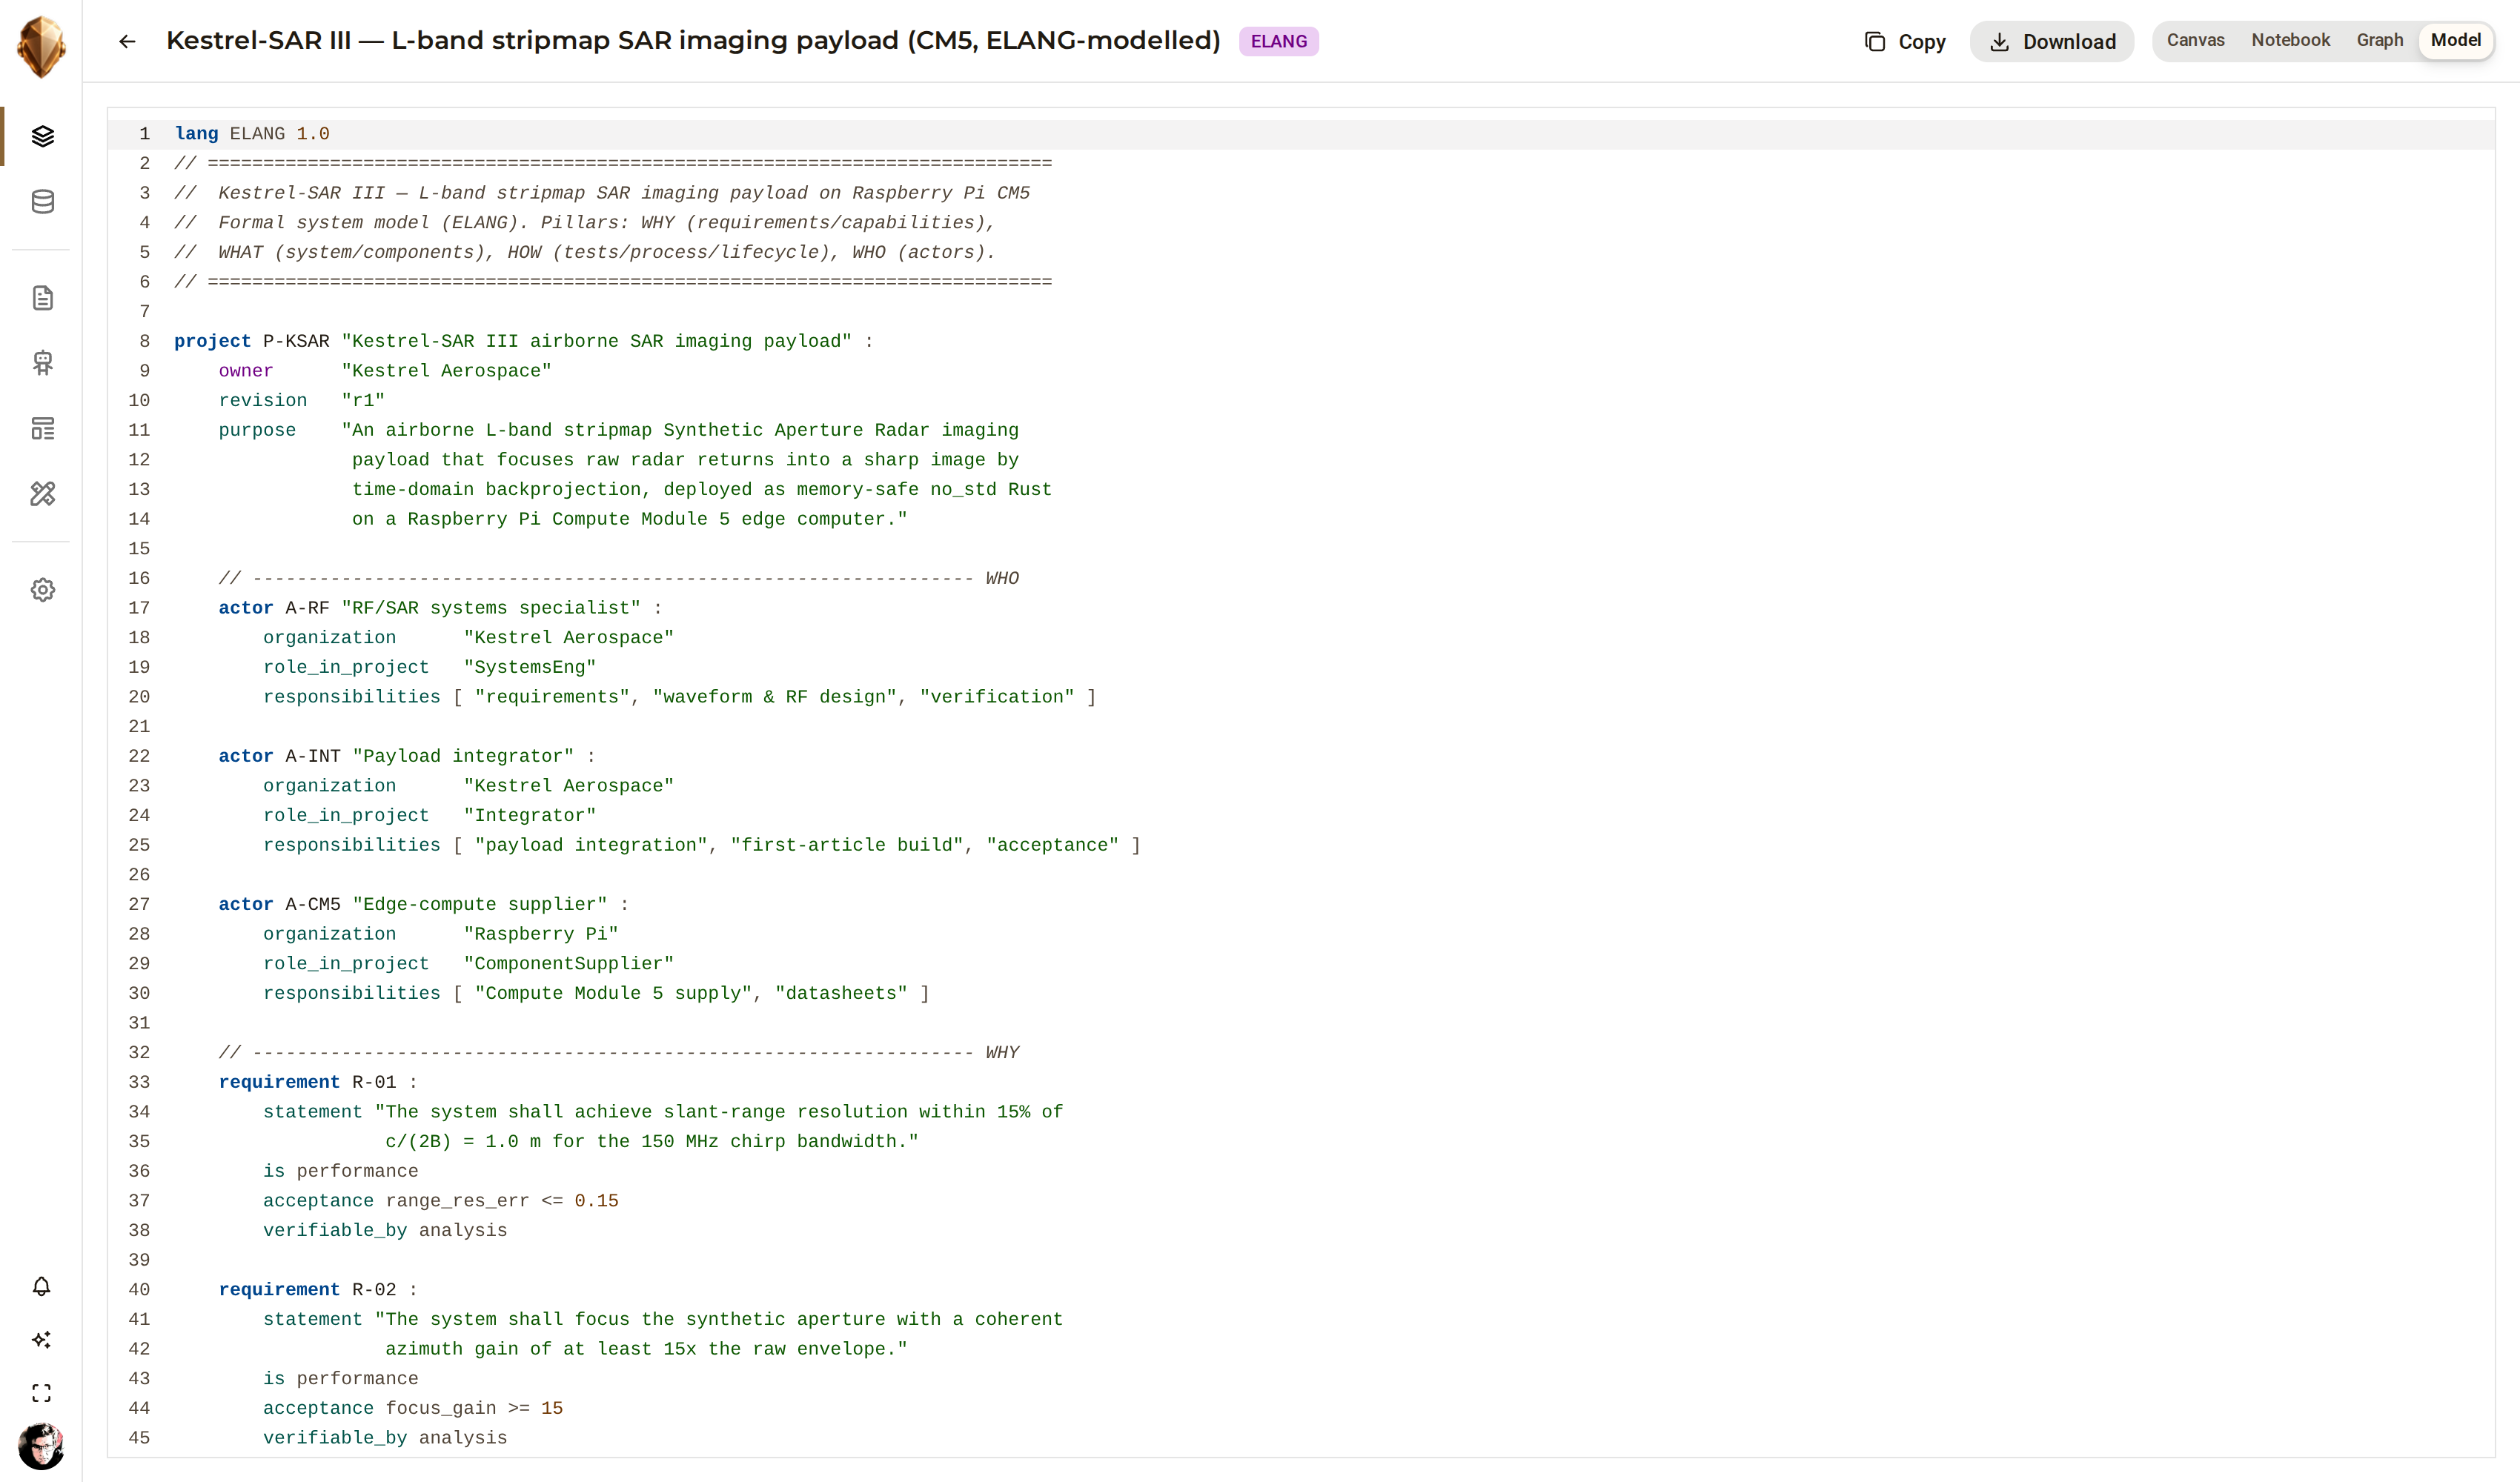
Task: Click the ELANG language badge
Action: click(x=1278, y=41)
